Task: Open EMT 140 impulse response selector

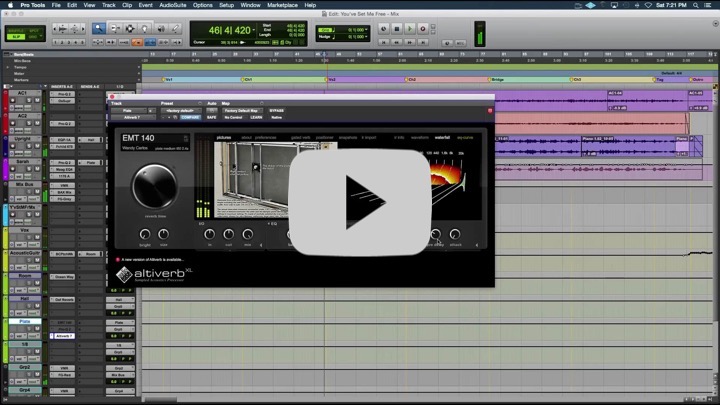Action: pyautogui.click(x=155, y=142)
